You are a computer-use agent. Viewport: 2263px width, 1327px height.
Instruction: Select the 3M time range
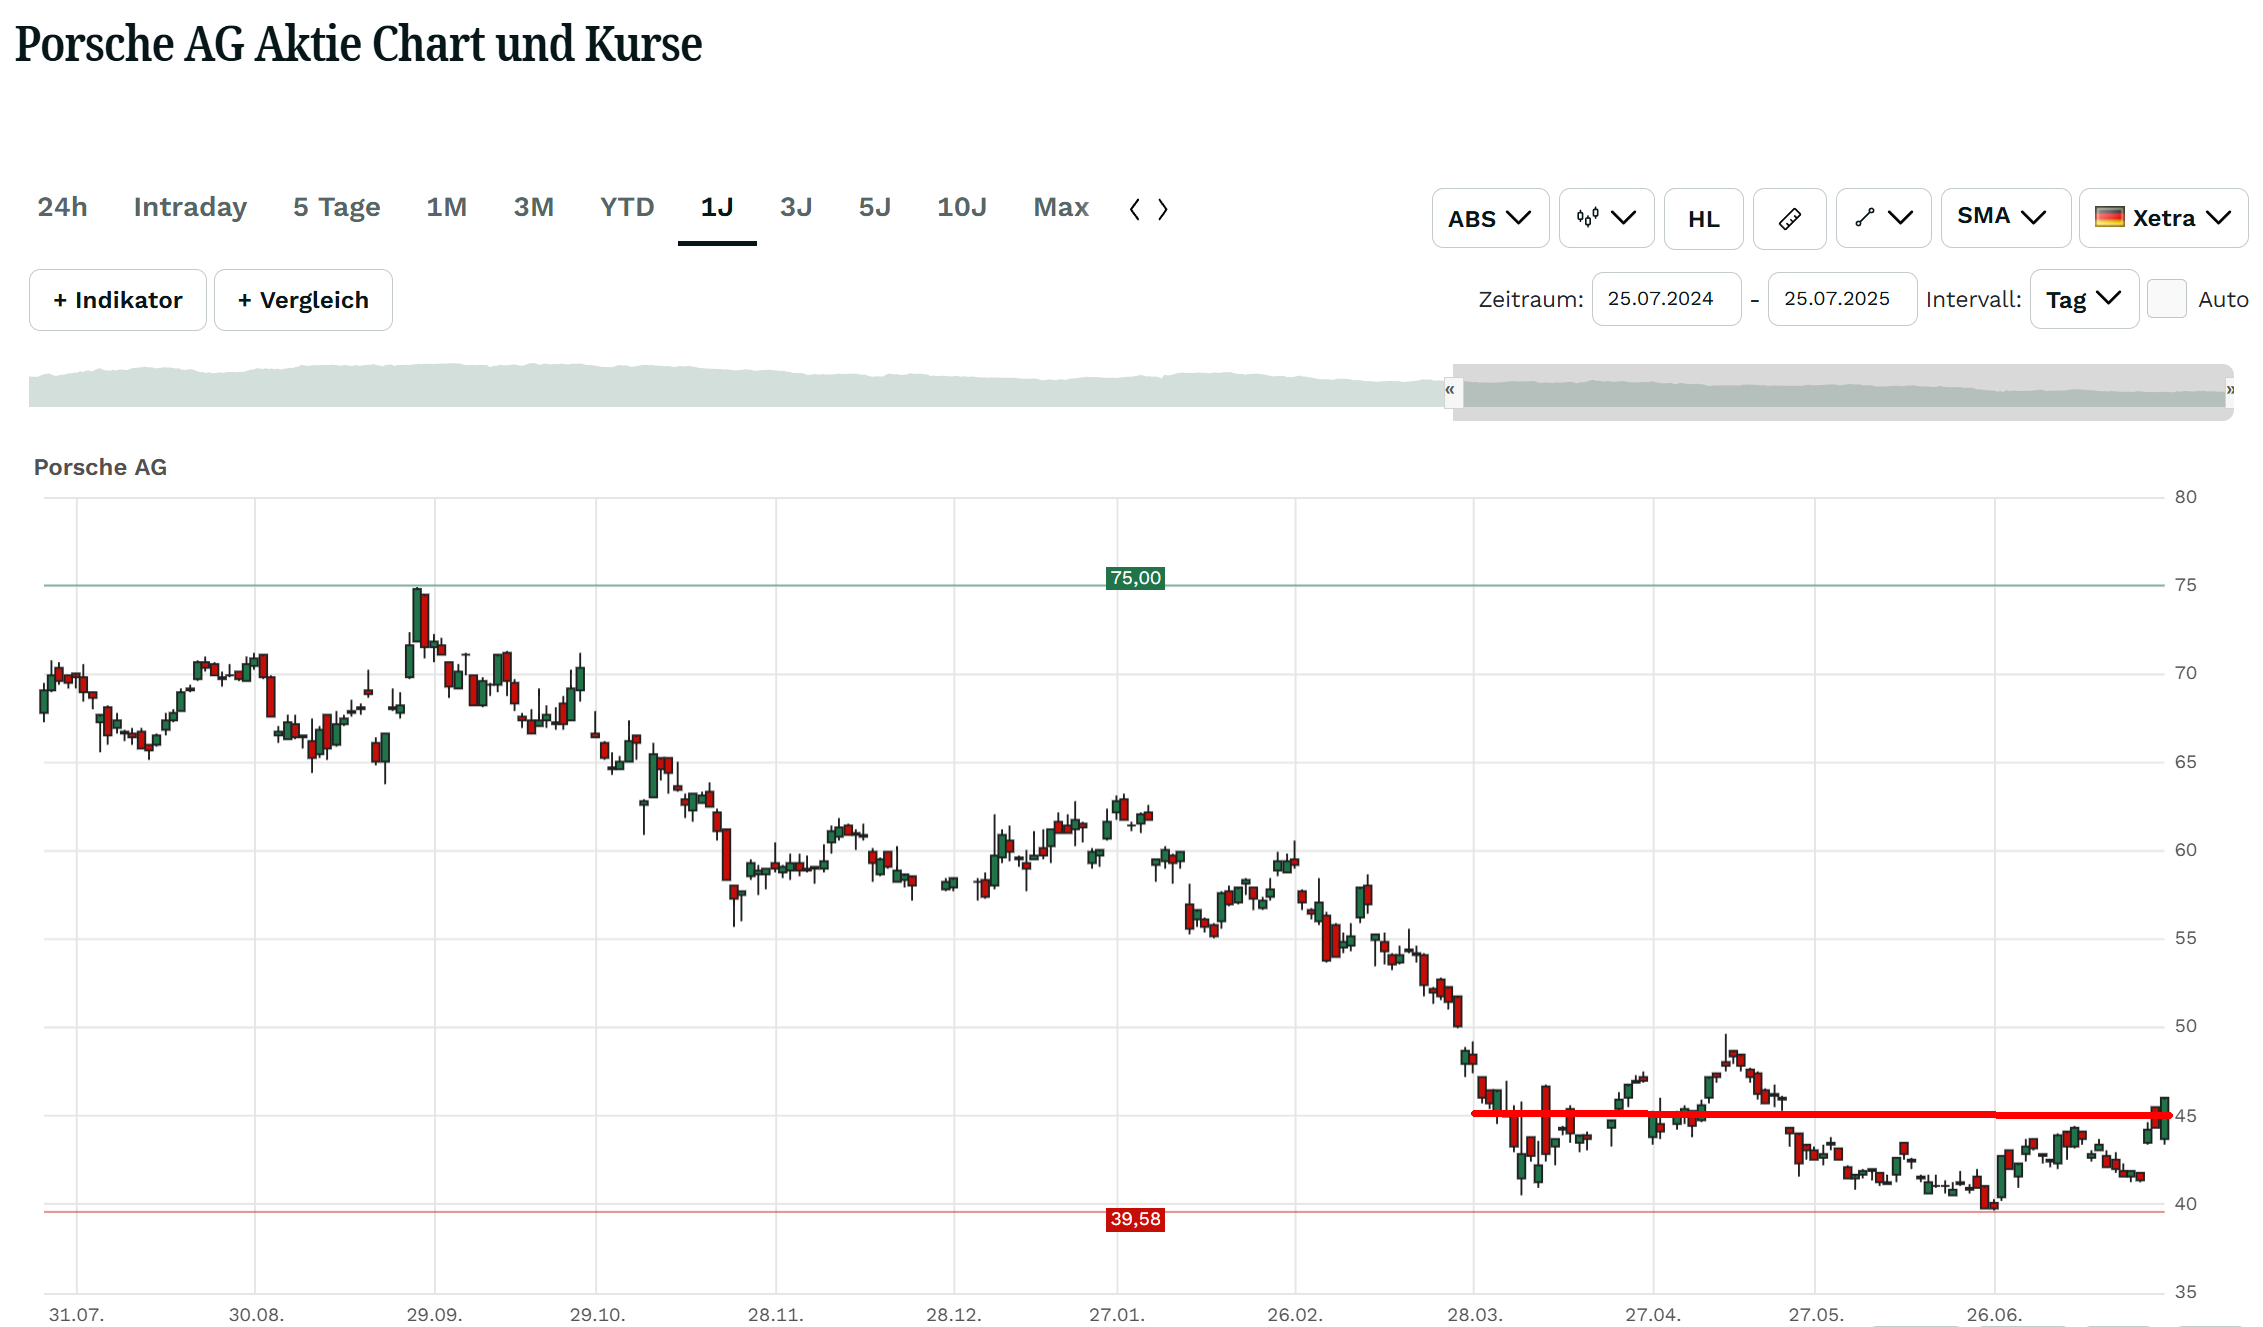(533, 207)
